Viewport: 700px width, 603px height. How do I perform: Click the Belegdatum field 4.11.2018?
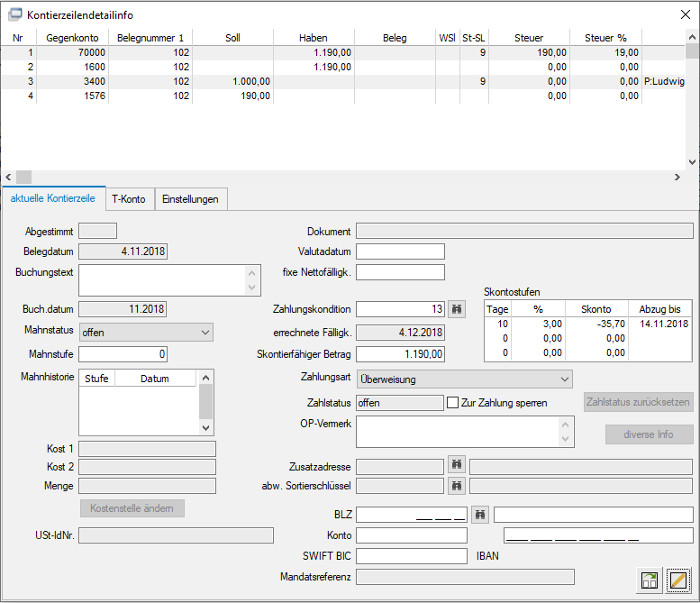click(x=123, y=251)
